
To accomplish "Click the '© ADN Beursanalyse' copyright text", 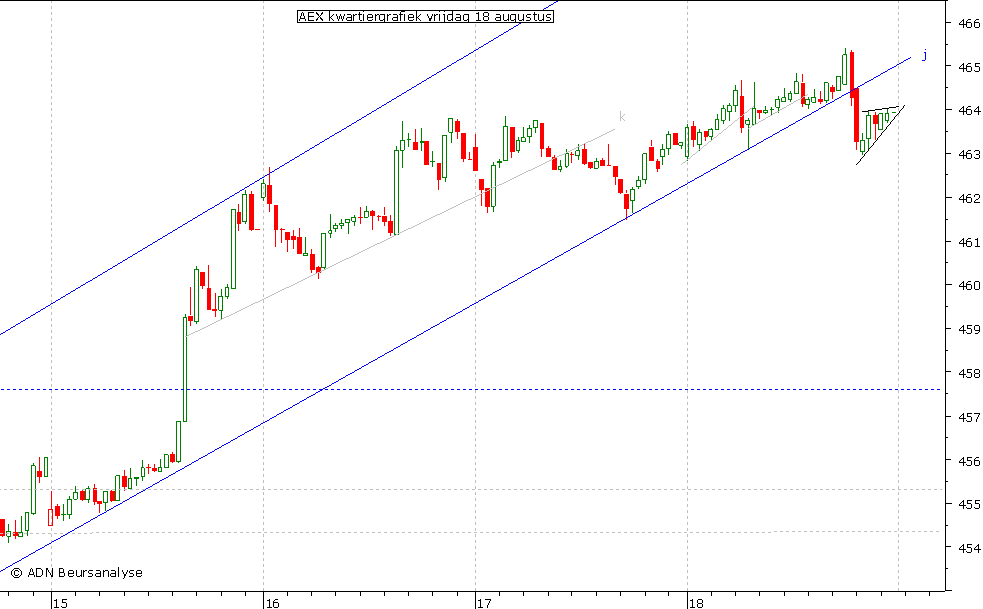I will coord(76,573).
